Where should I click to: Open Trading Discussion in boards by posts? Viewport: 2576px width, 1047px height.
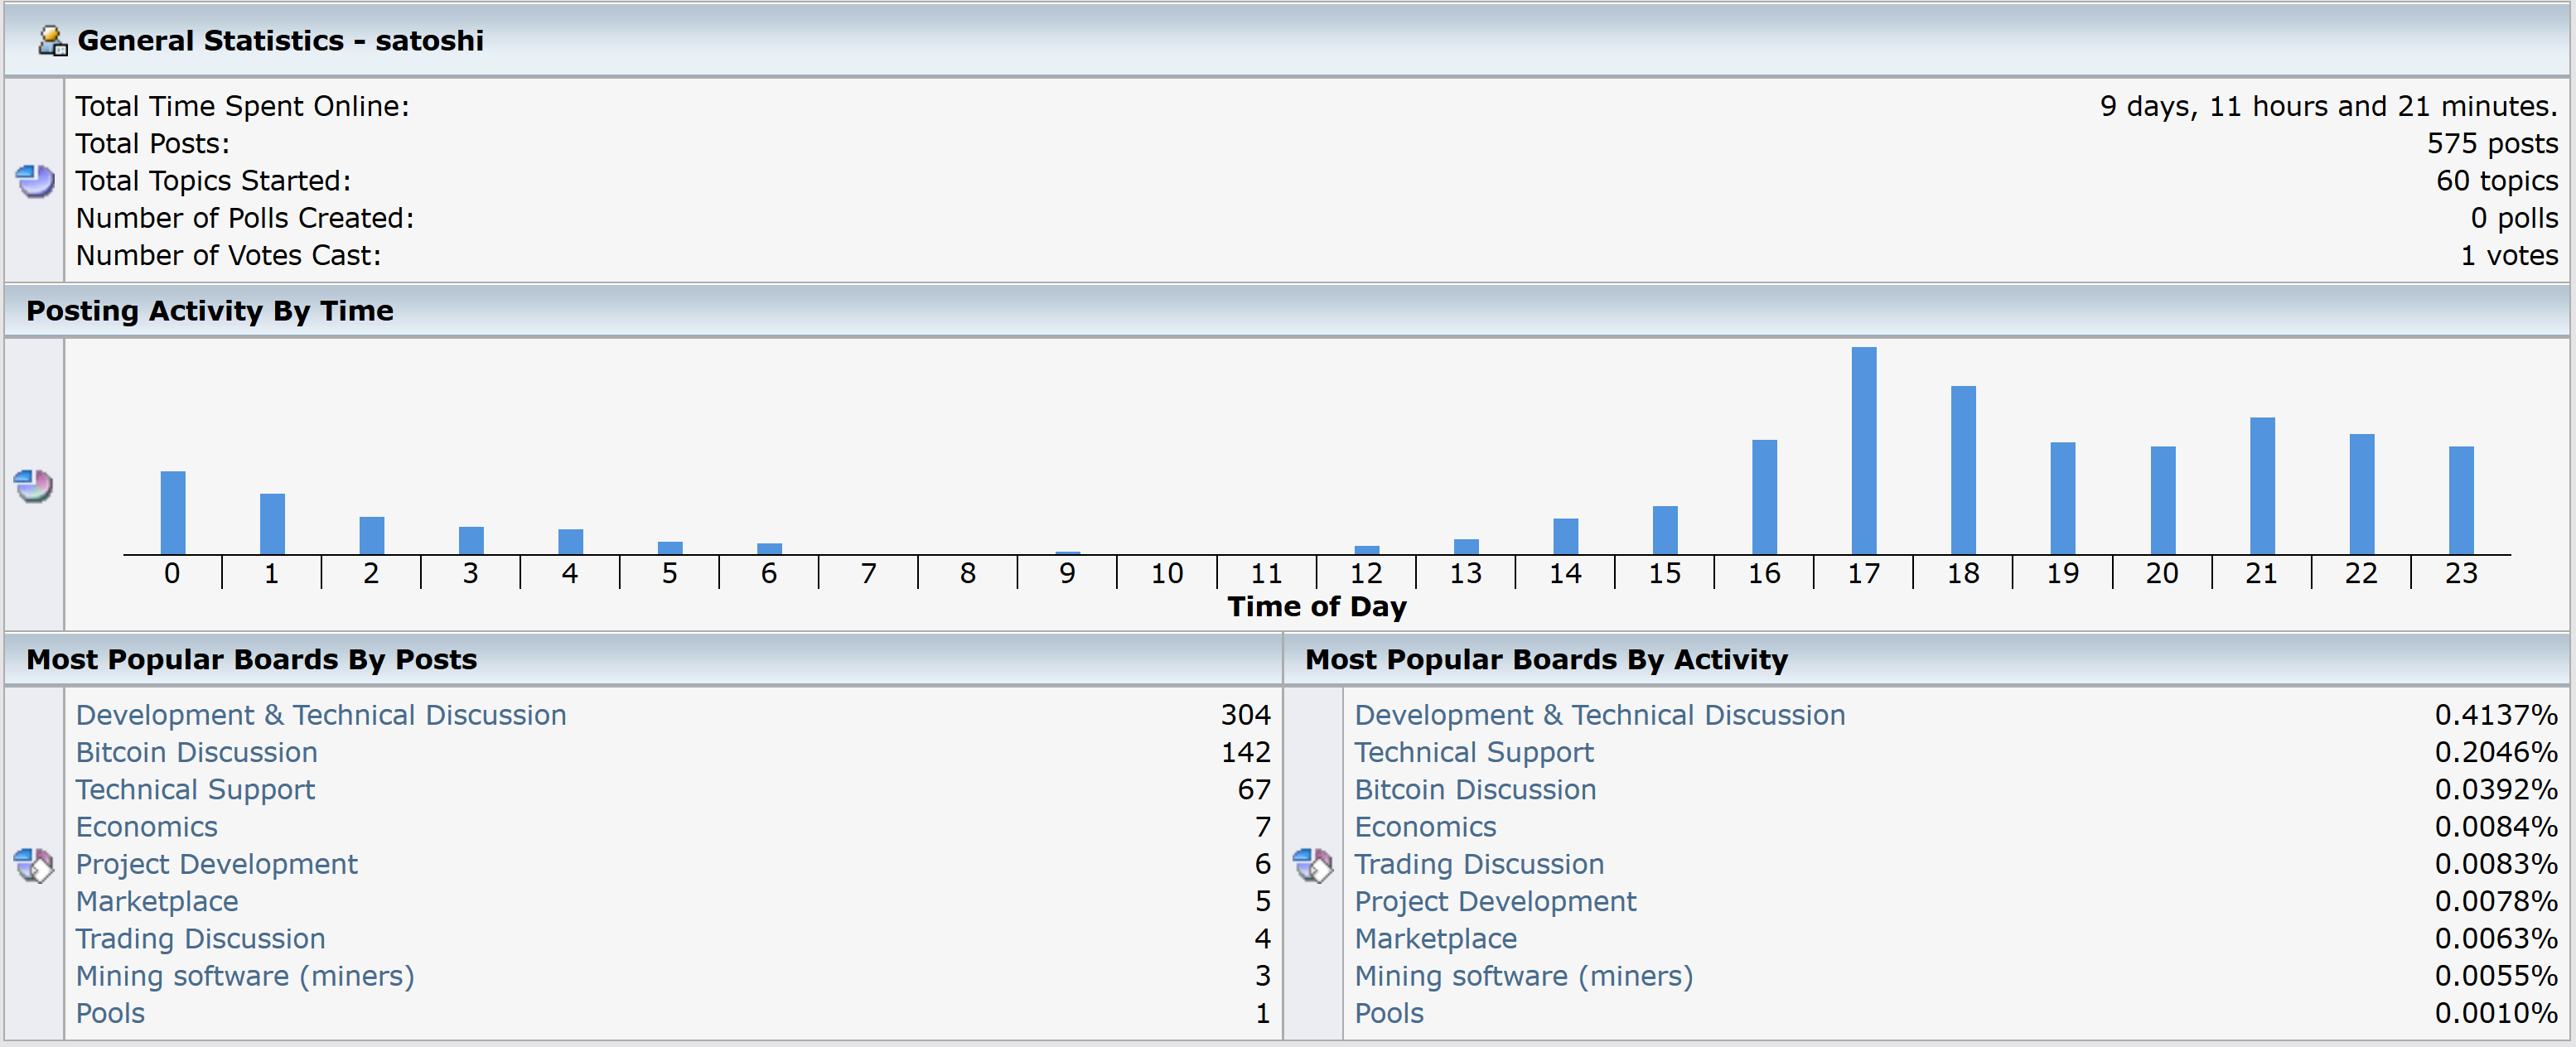(201, 939)
